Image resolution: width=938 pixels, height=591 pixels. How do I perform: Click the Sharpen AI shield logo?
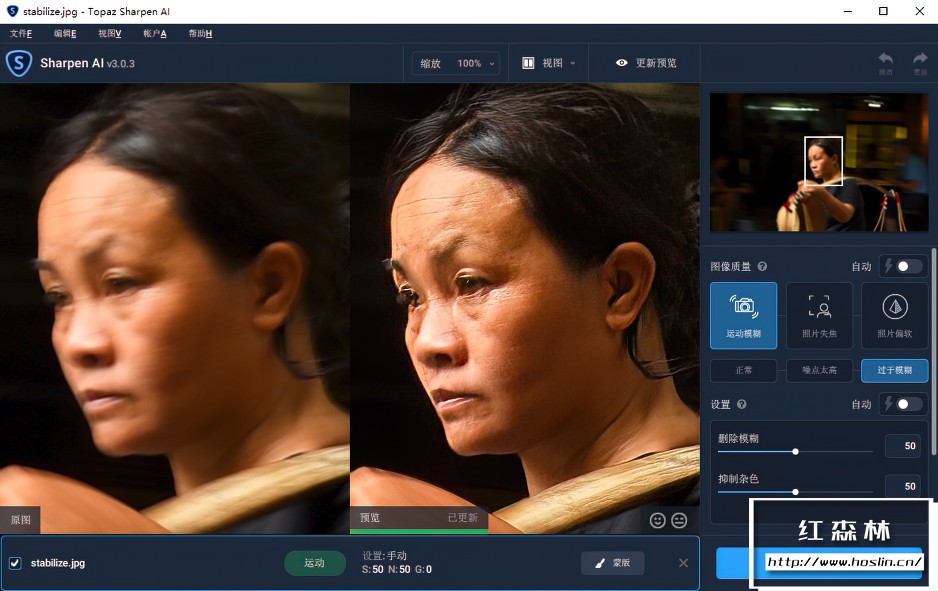(19, 63)
